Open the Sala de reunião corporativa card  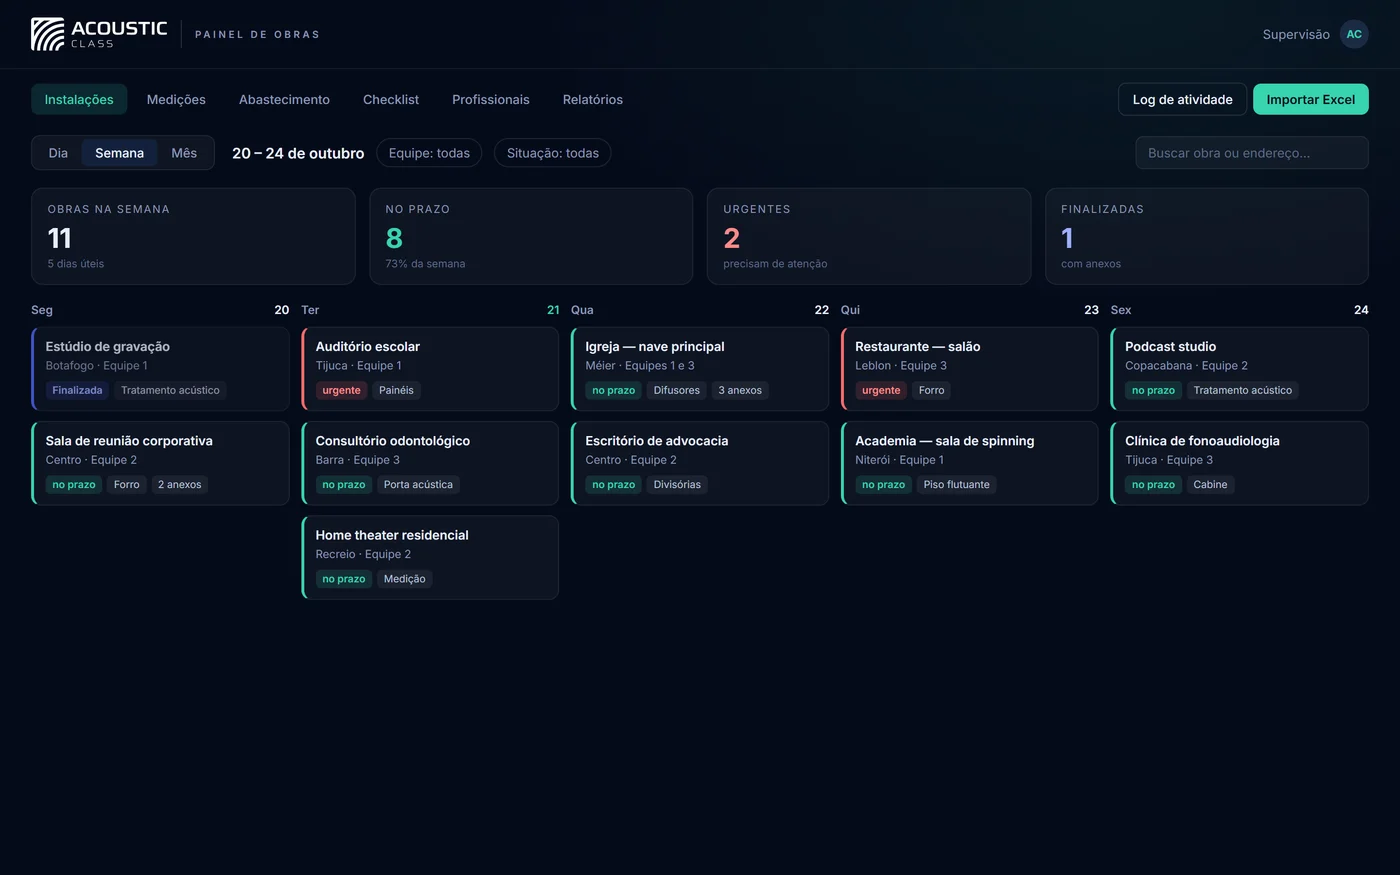pos(160,463)
